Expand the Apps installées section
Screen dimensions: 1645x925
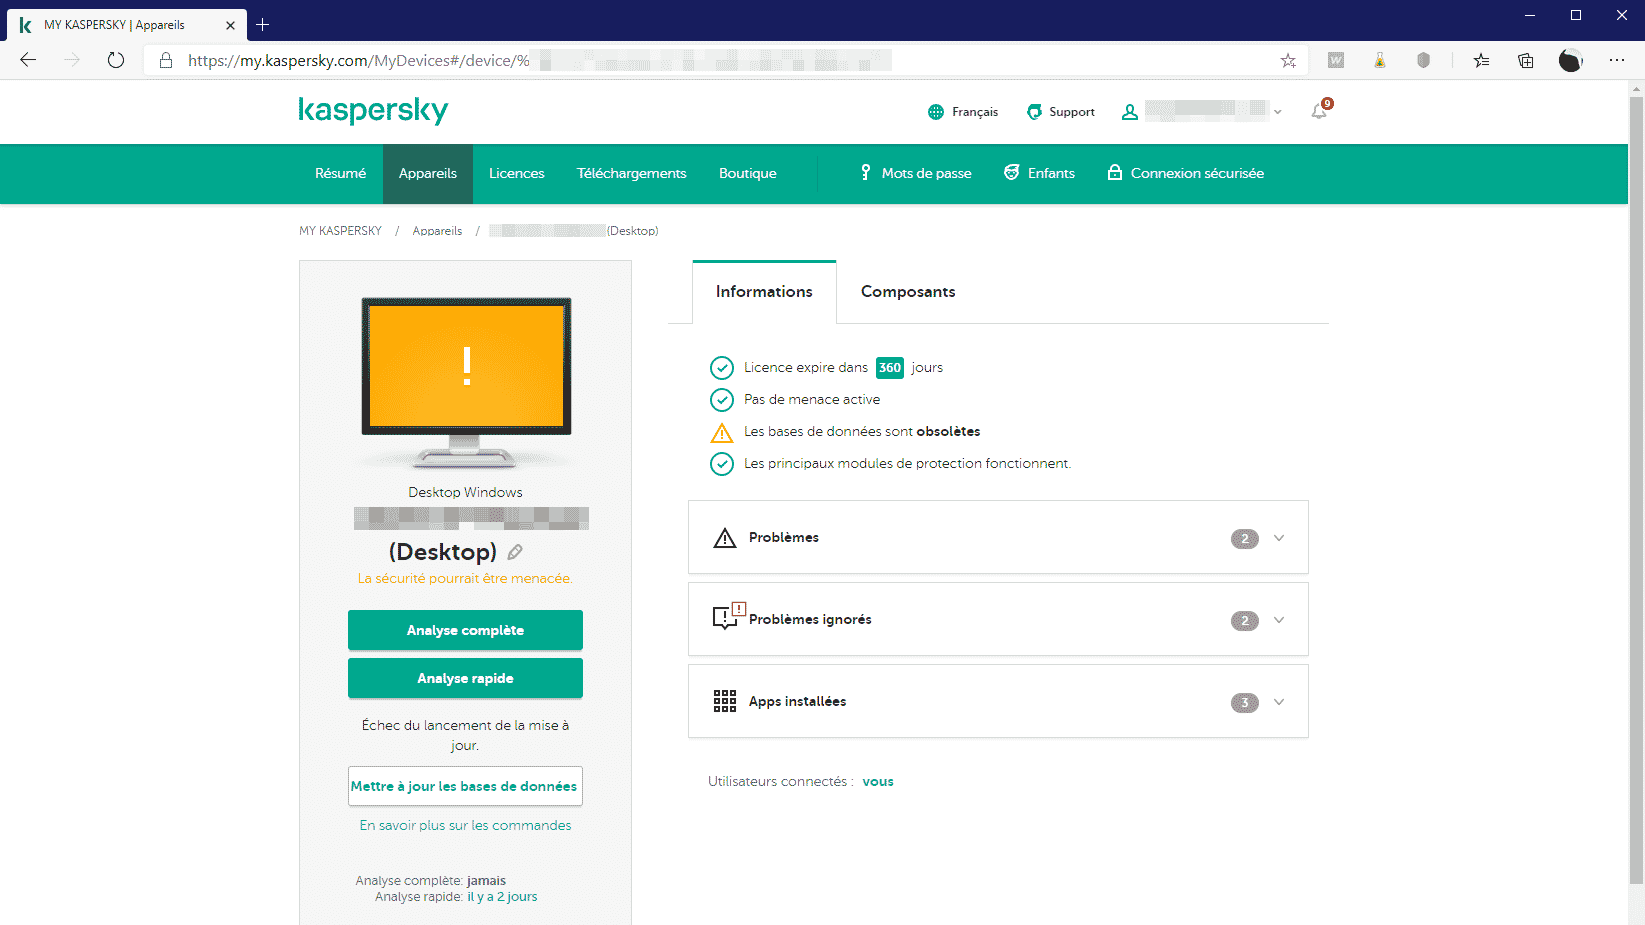click(x=1278, y=702)
